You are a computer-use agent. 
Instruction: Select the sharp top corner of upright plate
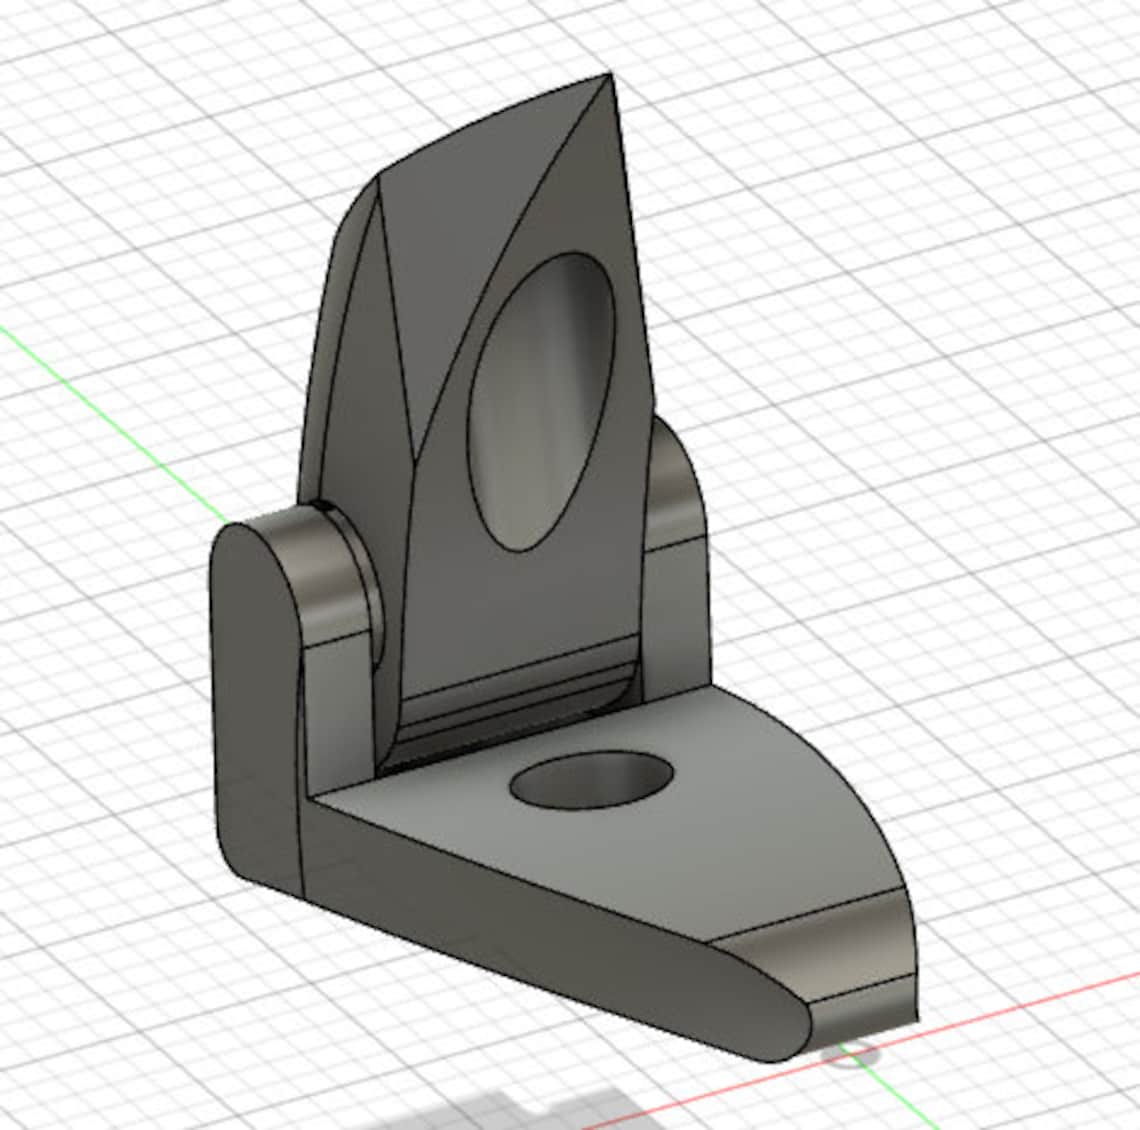[x=609, y=74]
